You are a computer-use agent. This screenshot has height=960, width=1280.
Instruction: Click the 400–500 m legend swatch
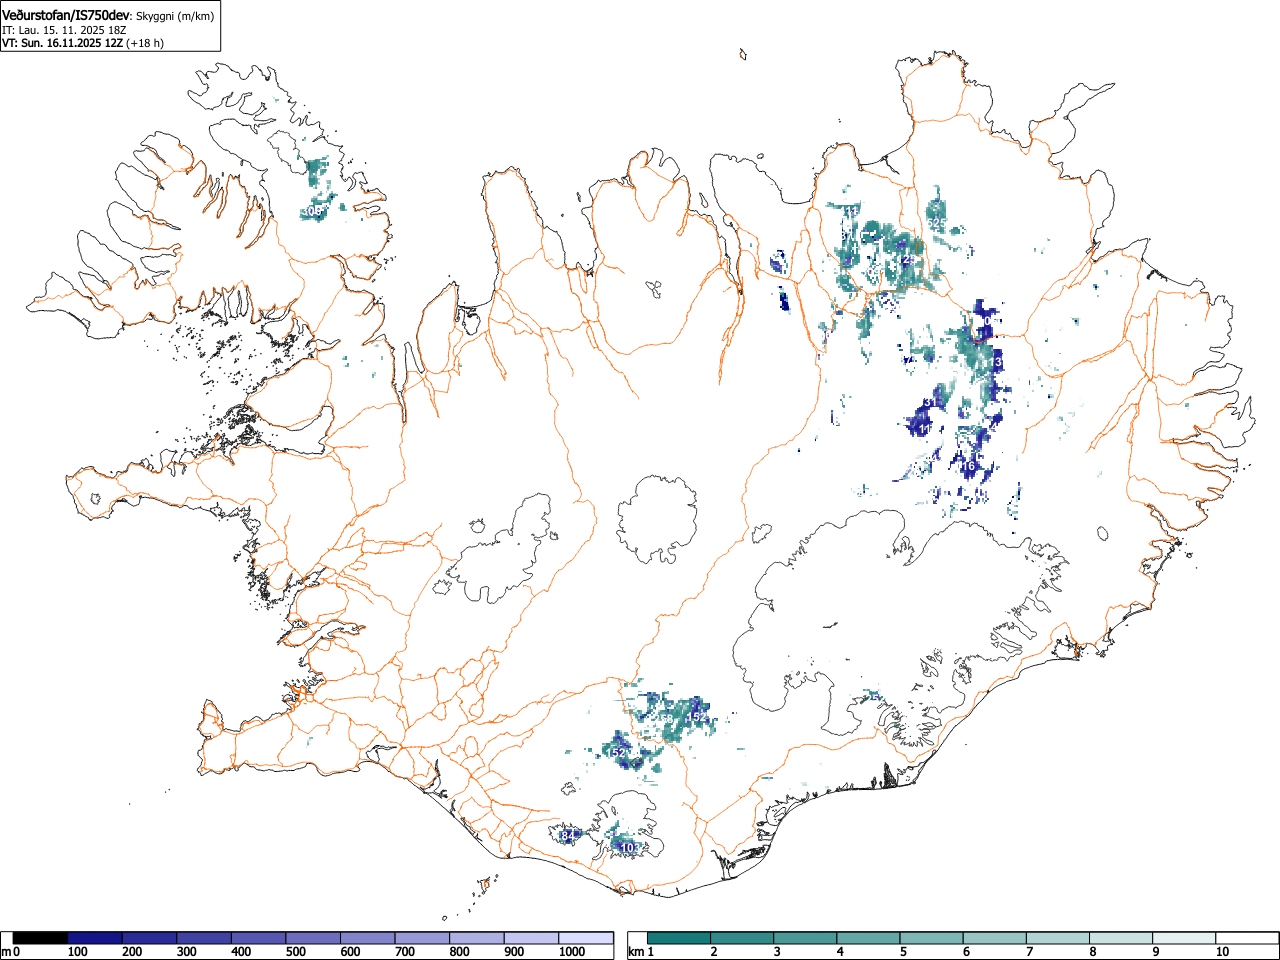(x=259, y=938)
